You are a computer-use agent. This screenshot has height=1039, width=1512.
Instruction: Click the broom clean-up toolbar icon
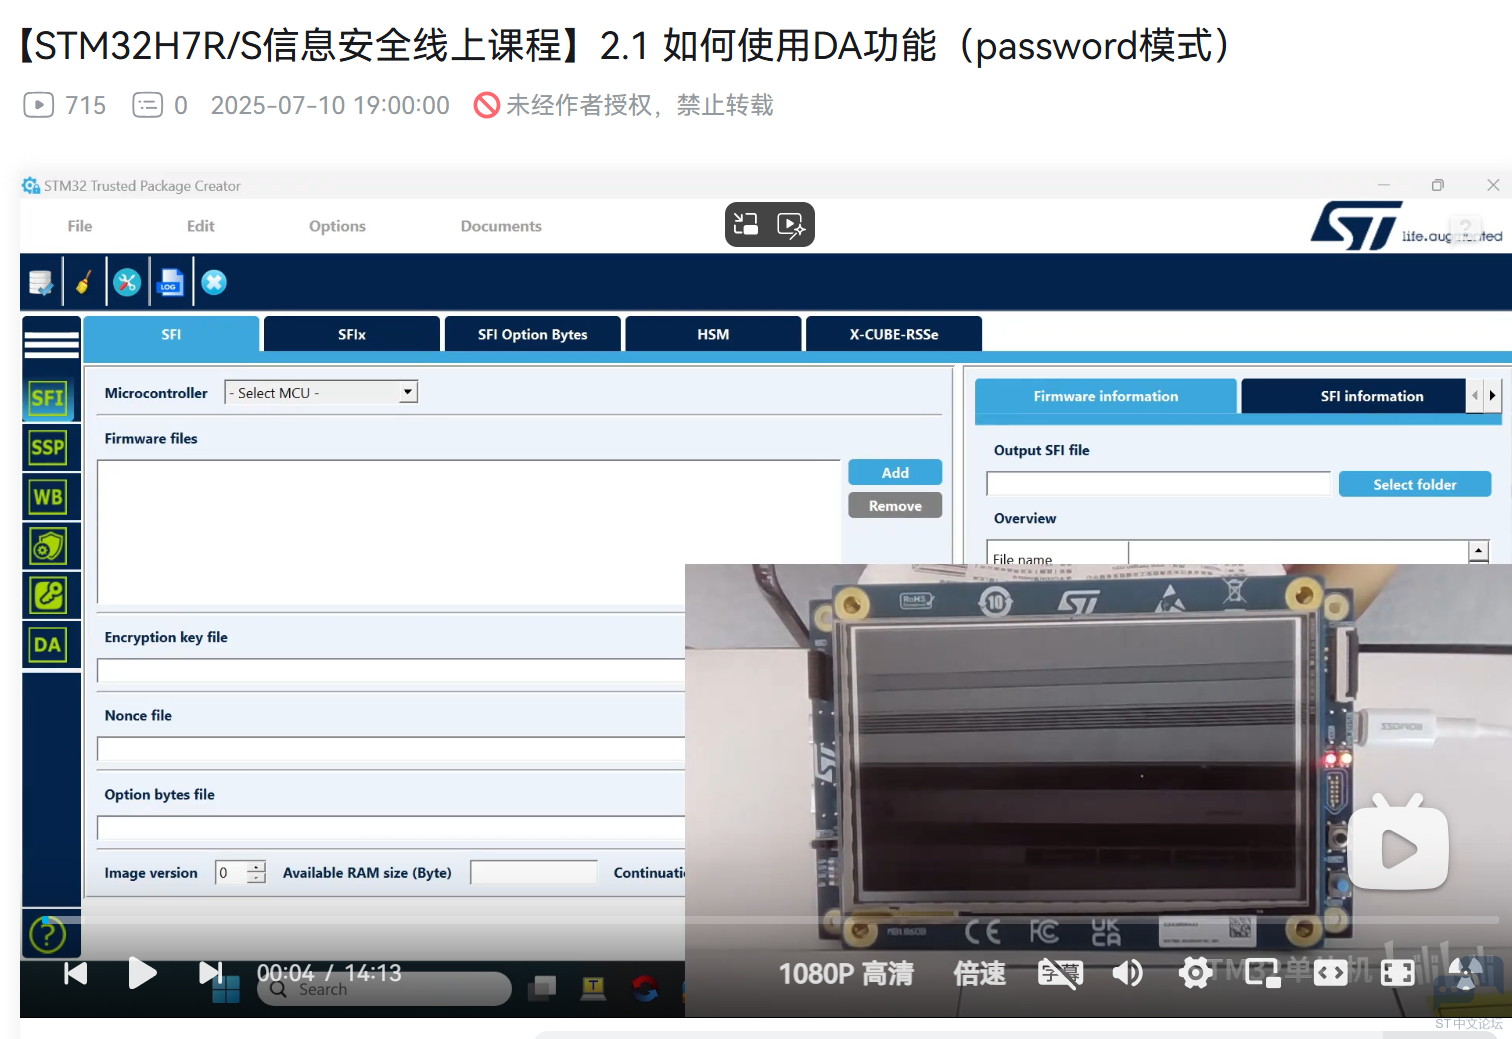84,283
